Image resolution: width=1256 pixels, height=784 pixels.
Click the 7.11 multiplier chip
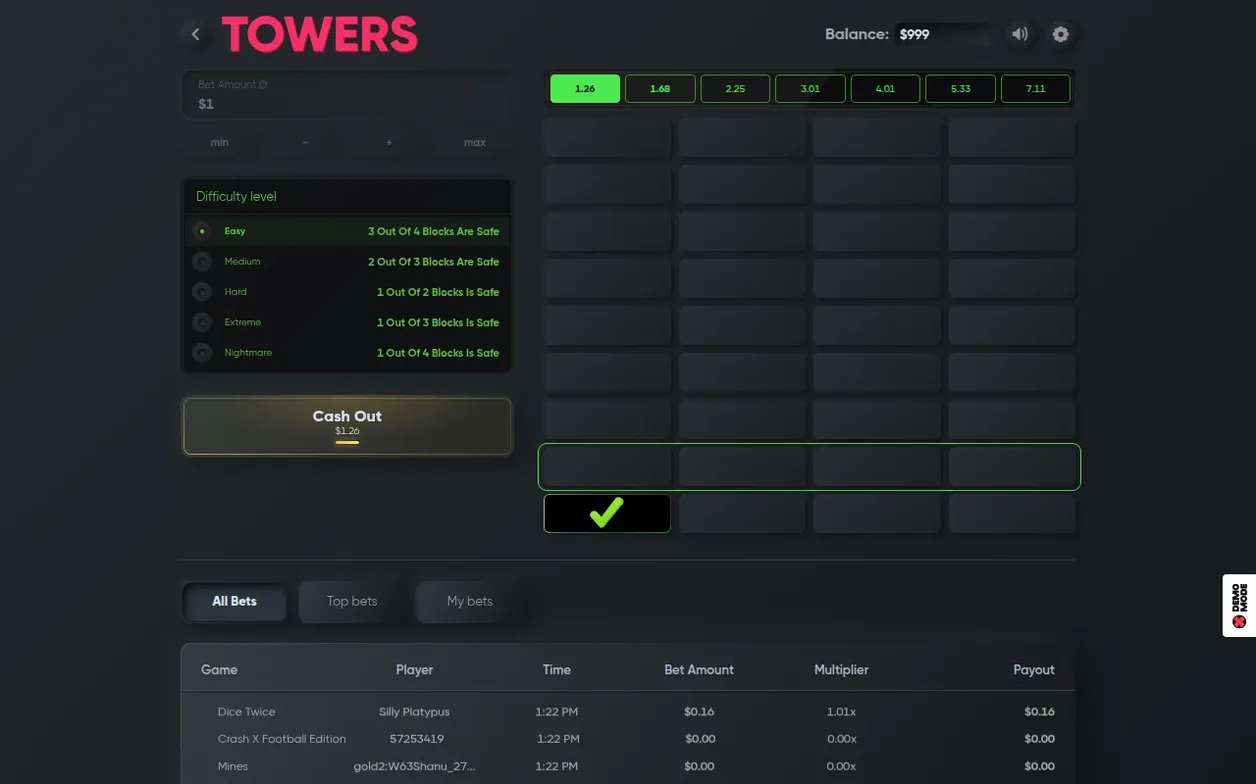tap(1035, 89)
